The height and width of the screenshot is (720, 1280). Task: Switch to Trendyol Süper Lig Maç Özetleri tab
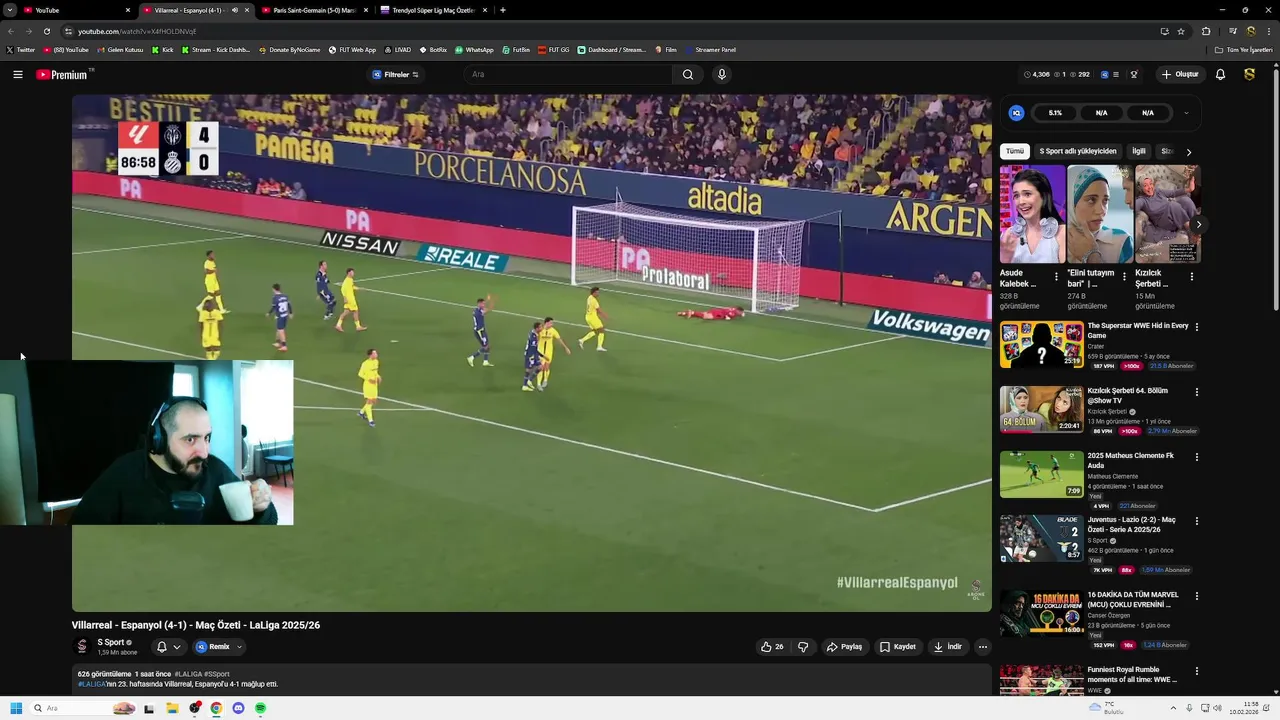[434, 10]
